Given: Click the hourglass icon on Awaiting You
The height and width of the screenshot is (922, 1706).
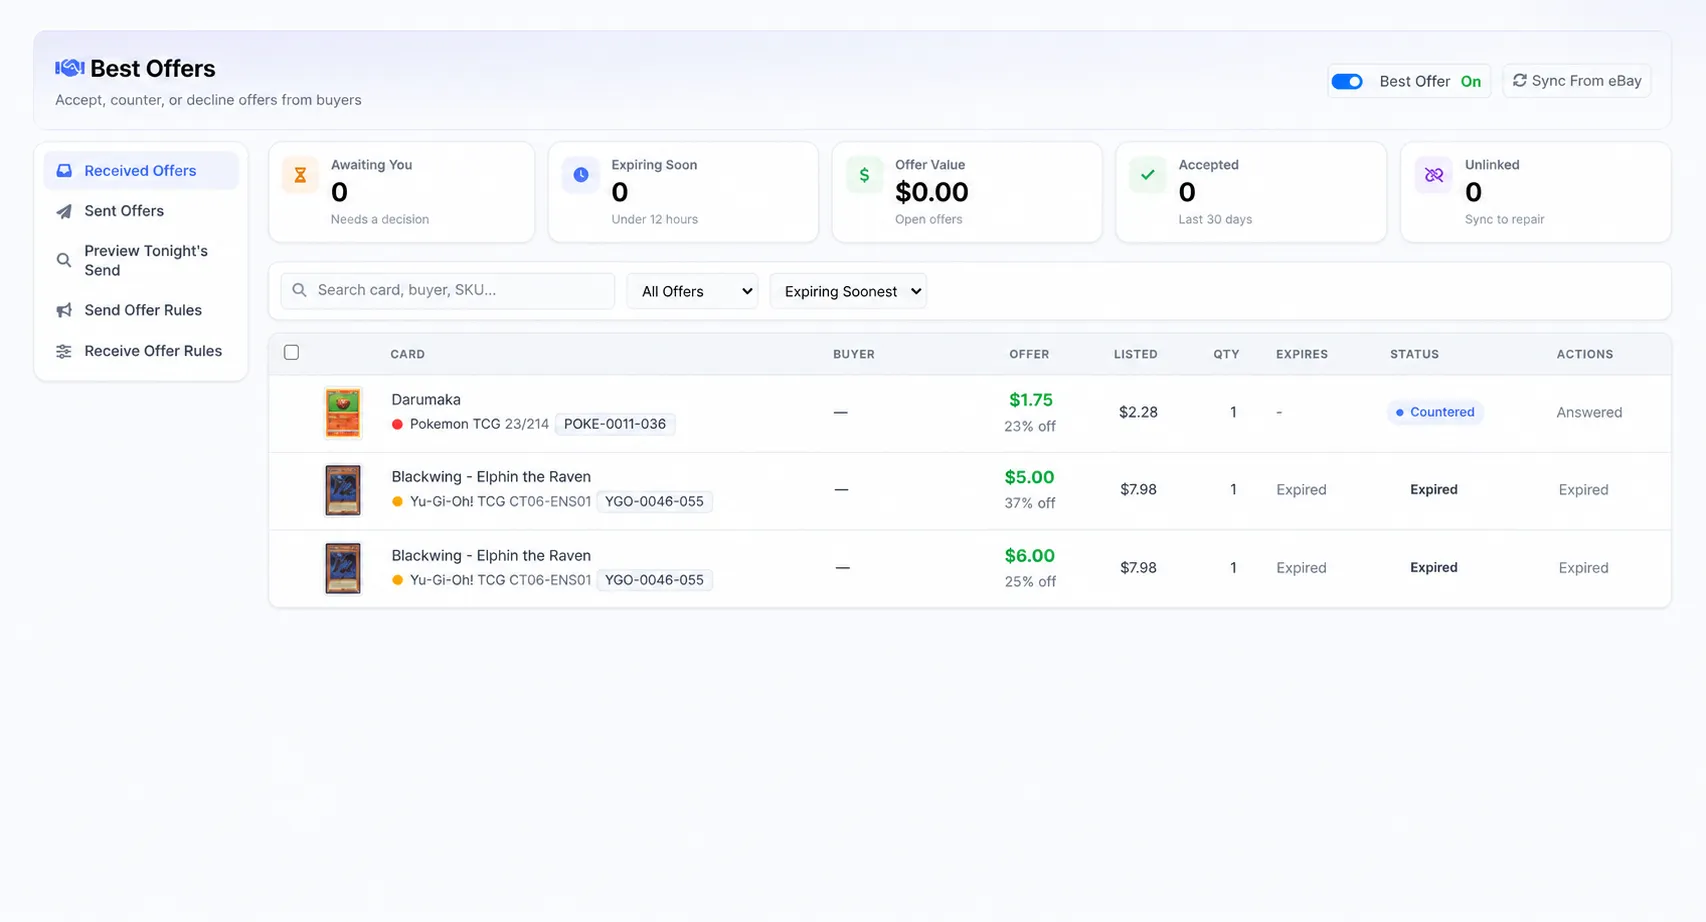Looking at the screenshot, I should point(300,175).
